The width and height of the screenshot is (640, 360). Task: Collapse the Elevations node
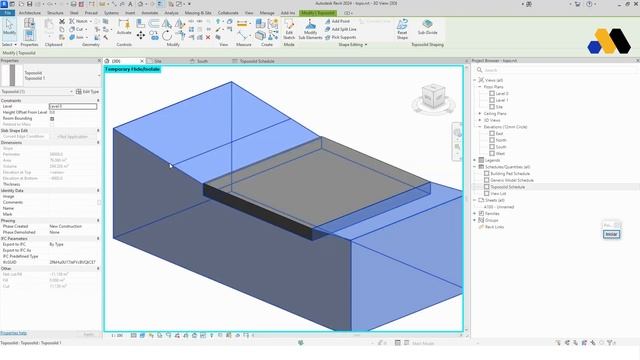click(x=480, y=127)
